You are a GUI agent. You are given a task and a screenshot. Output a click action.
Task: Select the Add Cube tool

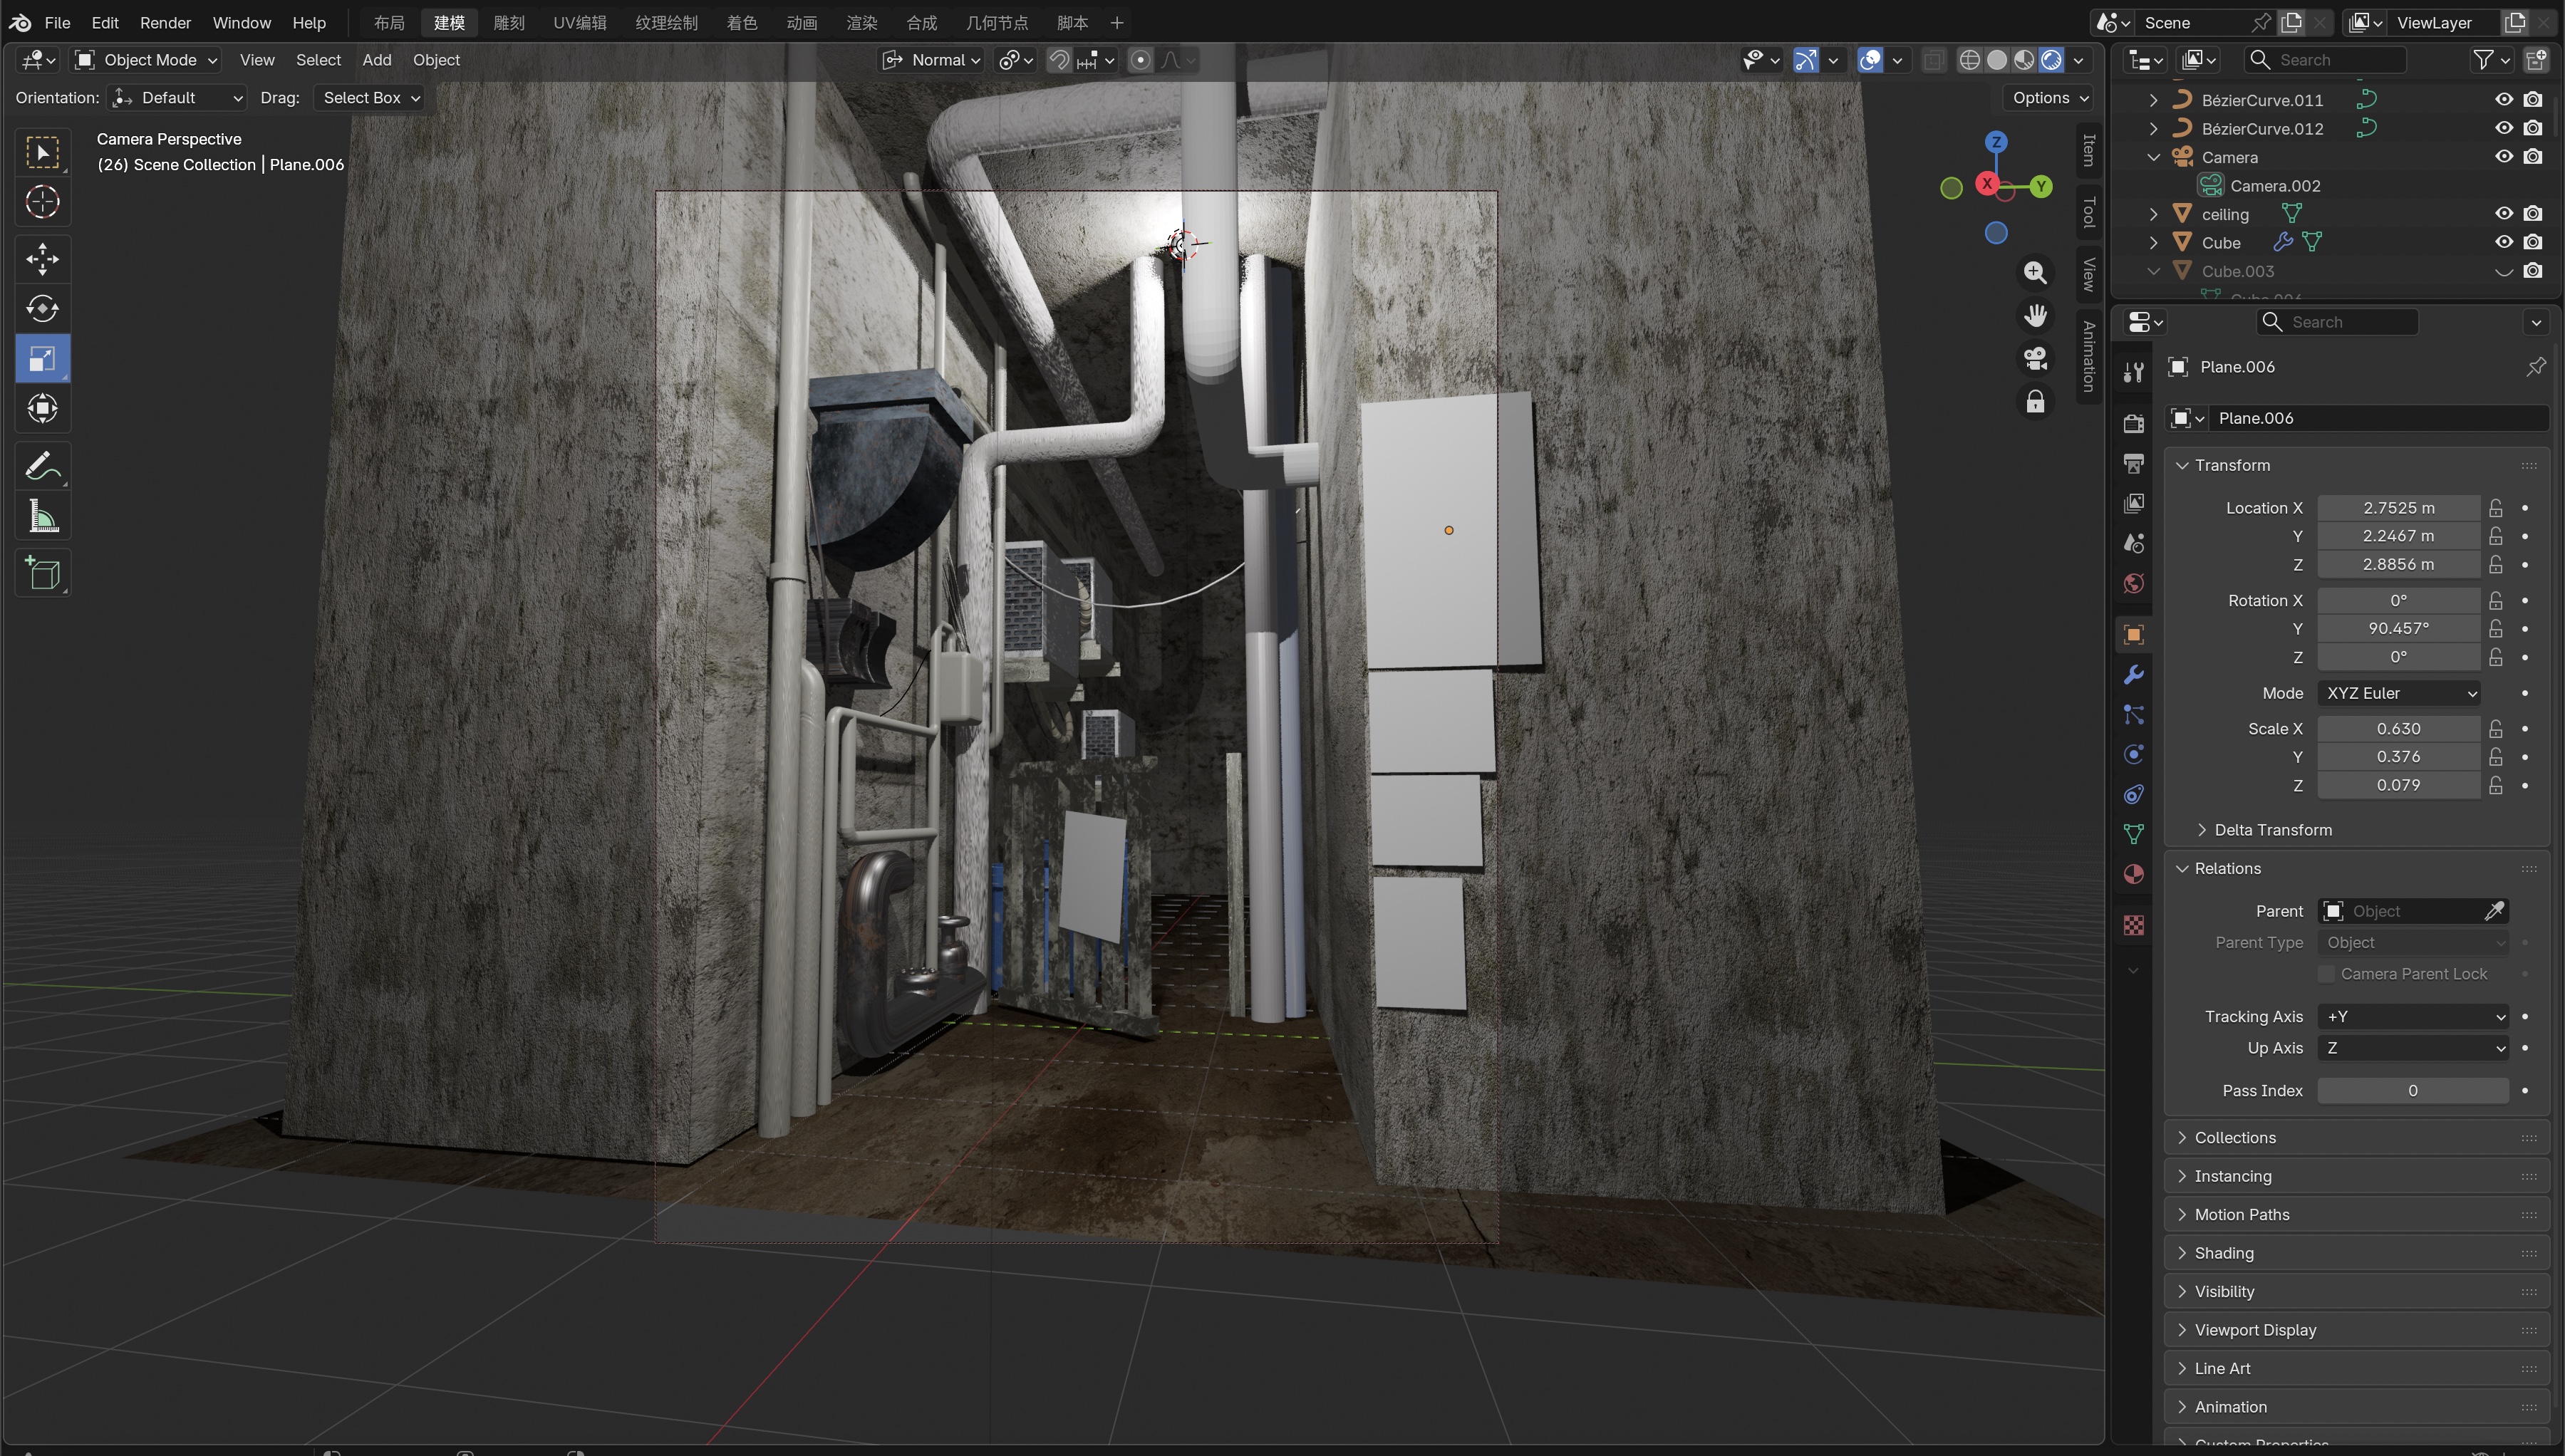click(42, 574)
